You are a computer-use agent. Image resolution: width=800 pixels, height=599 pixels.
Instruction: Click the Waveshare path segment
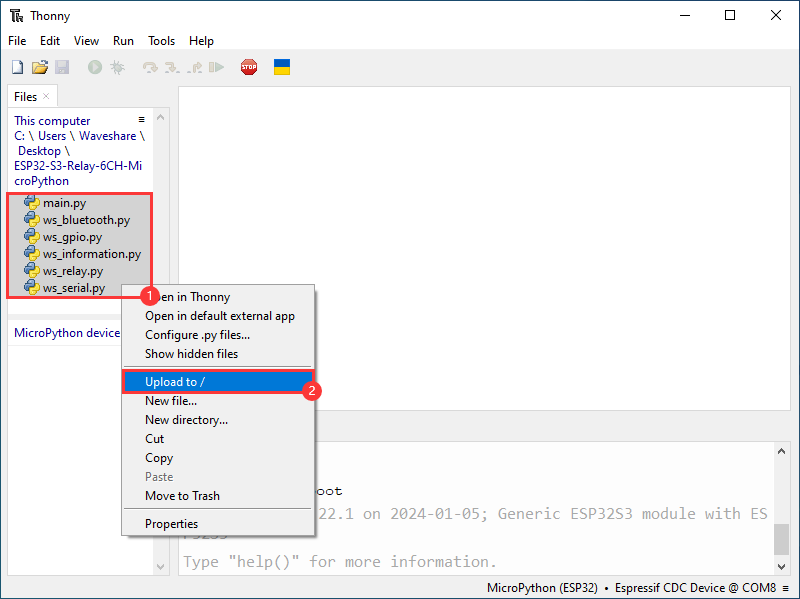(x=108, y=136)
